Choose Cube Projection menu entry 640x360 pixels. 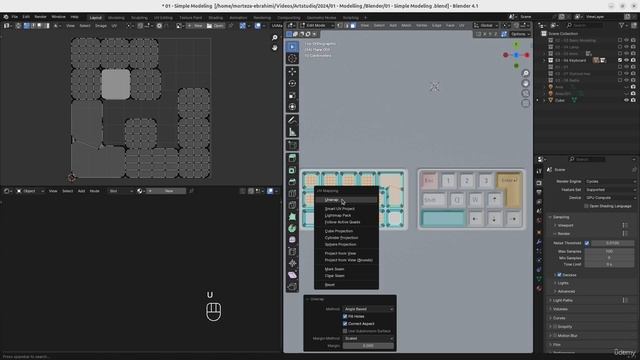tap(346, 231)
